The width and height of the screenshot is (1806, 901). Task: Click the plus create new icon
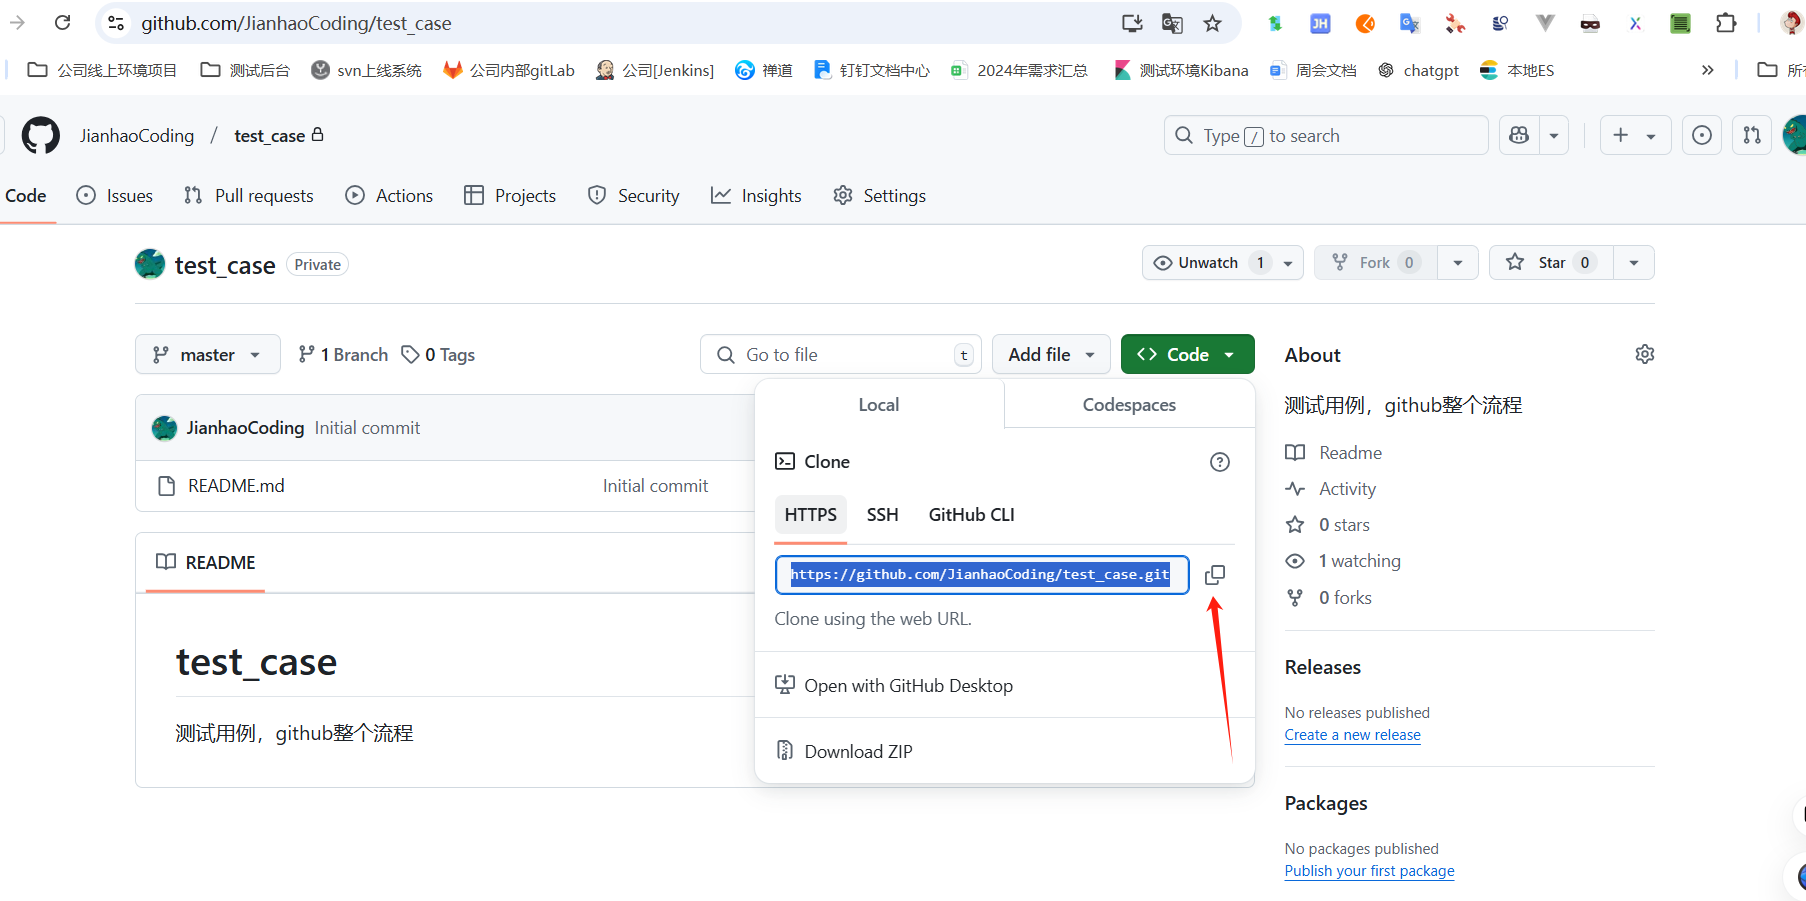(1621, 135)
